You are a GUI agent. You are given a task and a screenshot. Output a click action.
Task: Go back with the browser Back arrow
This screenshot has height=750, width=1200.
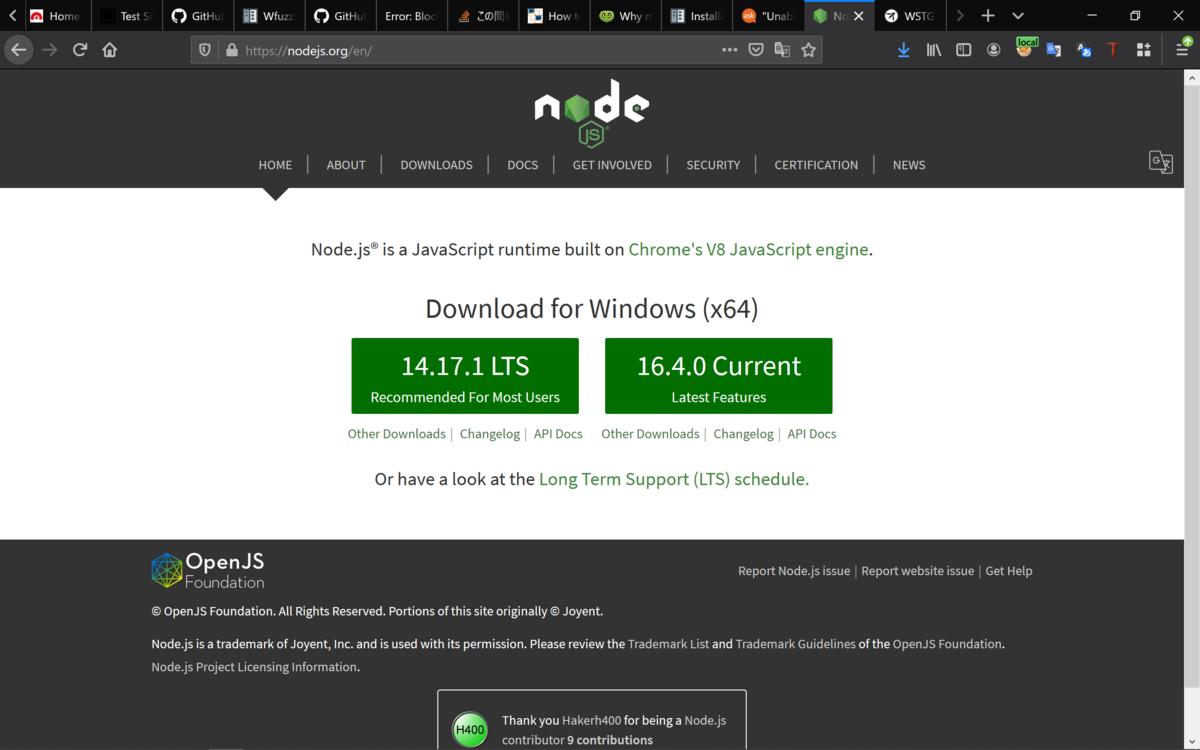[x=19, y=50]
